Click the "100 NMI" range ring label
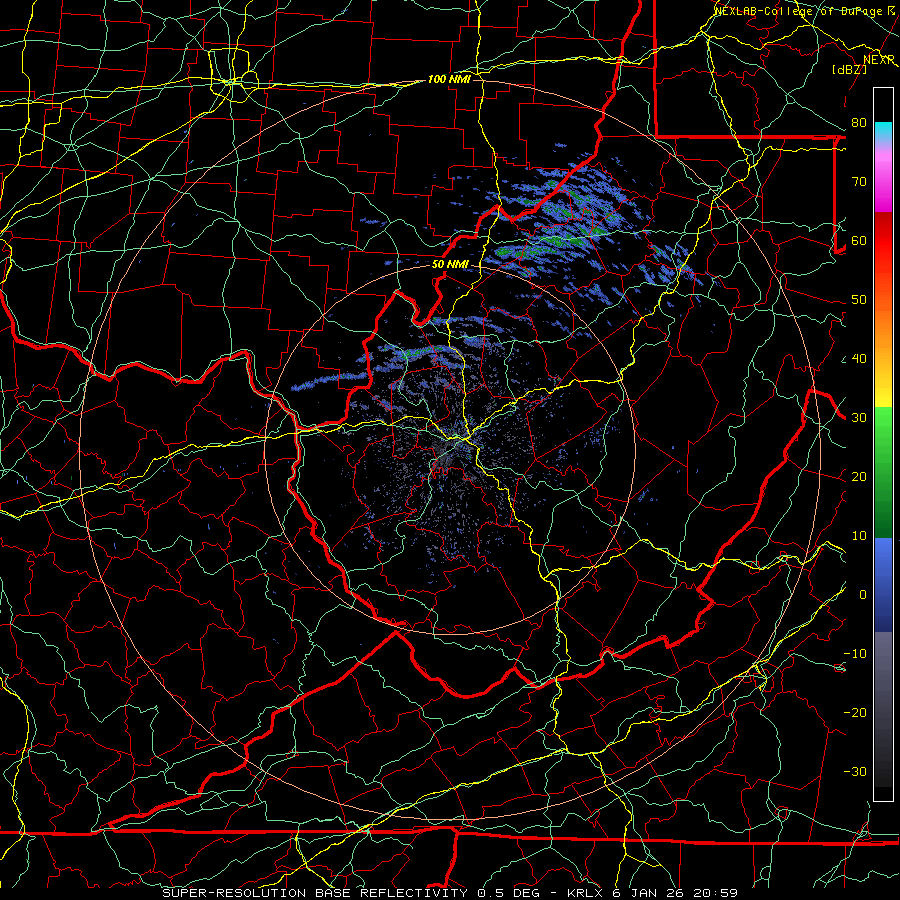Viewport: 900px width, 900px height. (x=449, y=79)
